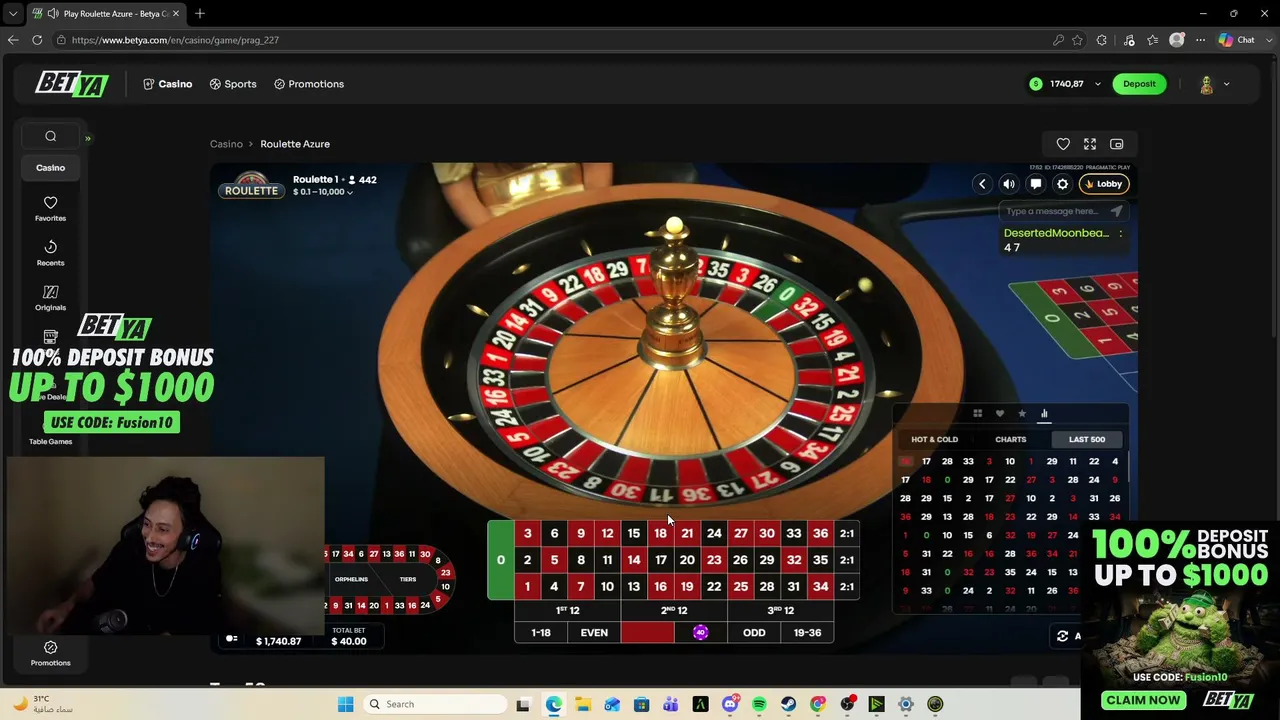Bet on the 1st 12 dozen
Viewport: 1280px width, 720px height.
click(x=567, y=610)
